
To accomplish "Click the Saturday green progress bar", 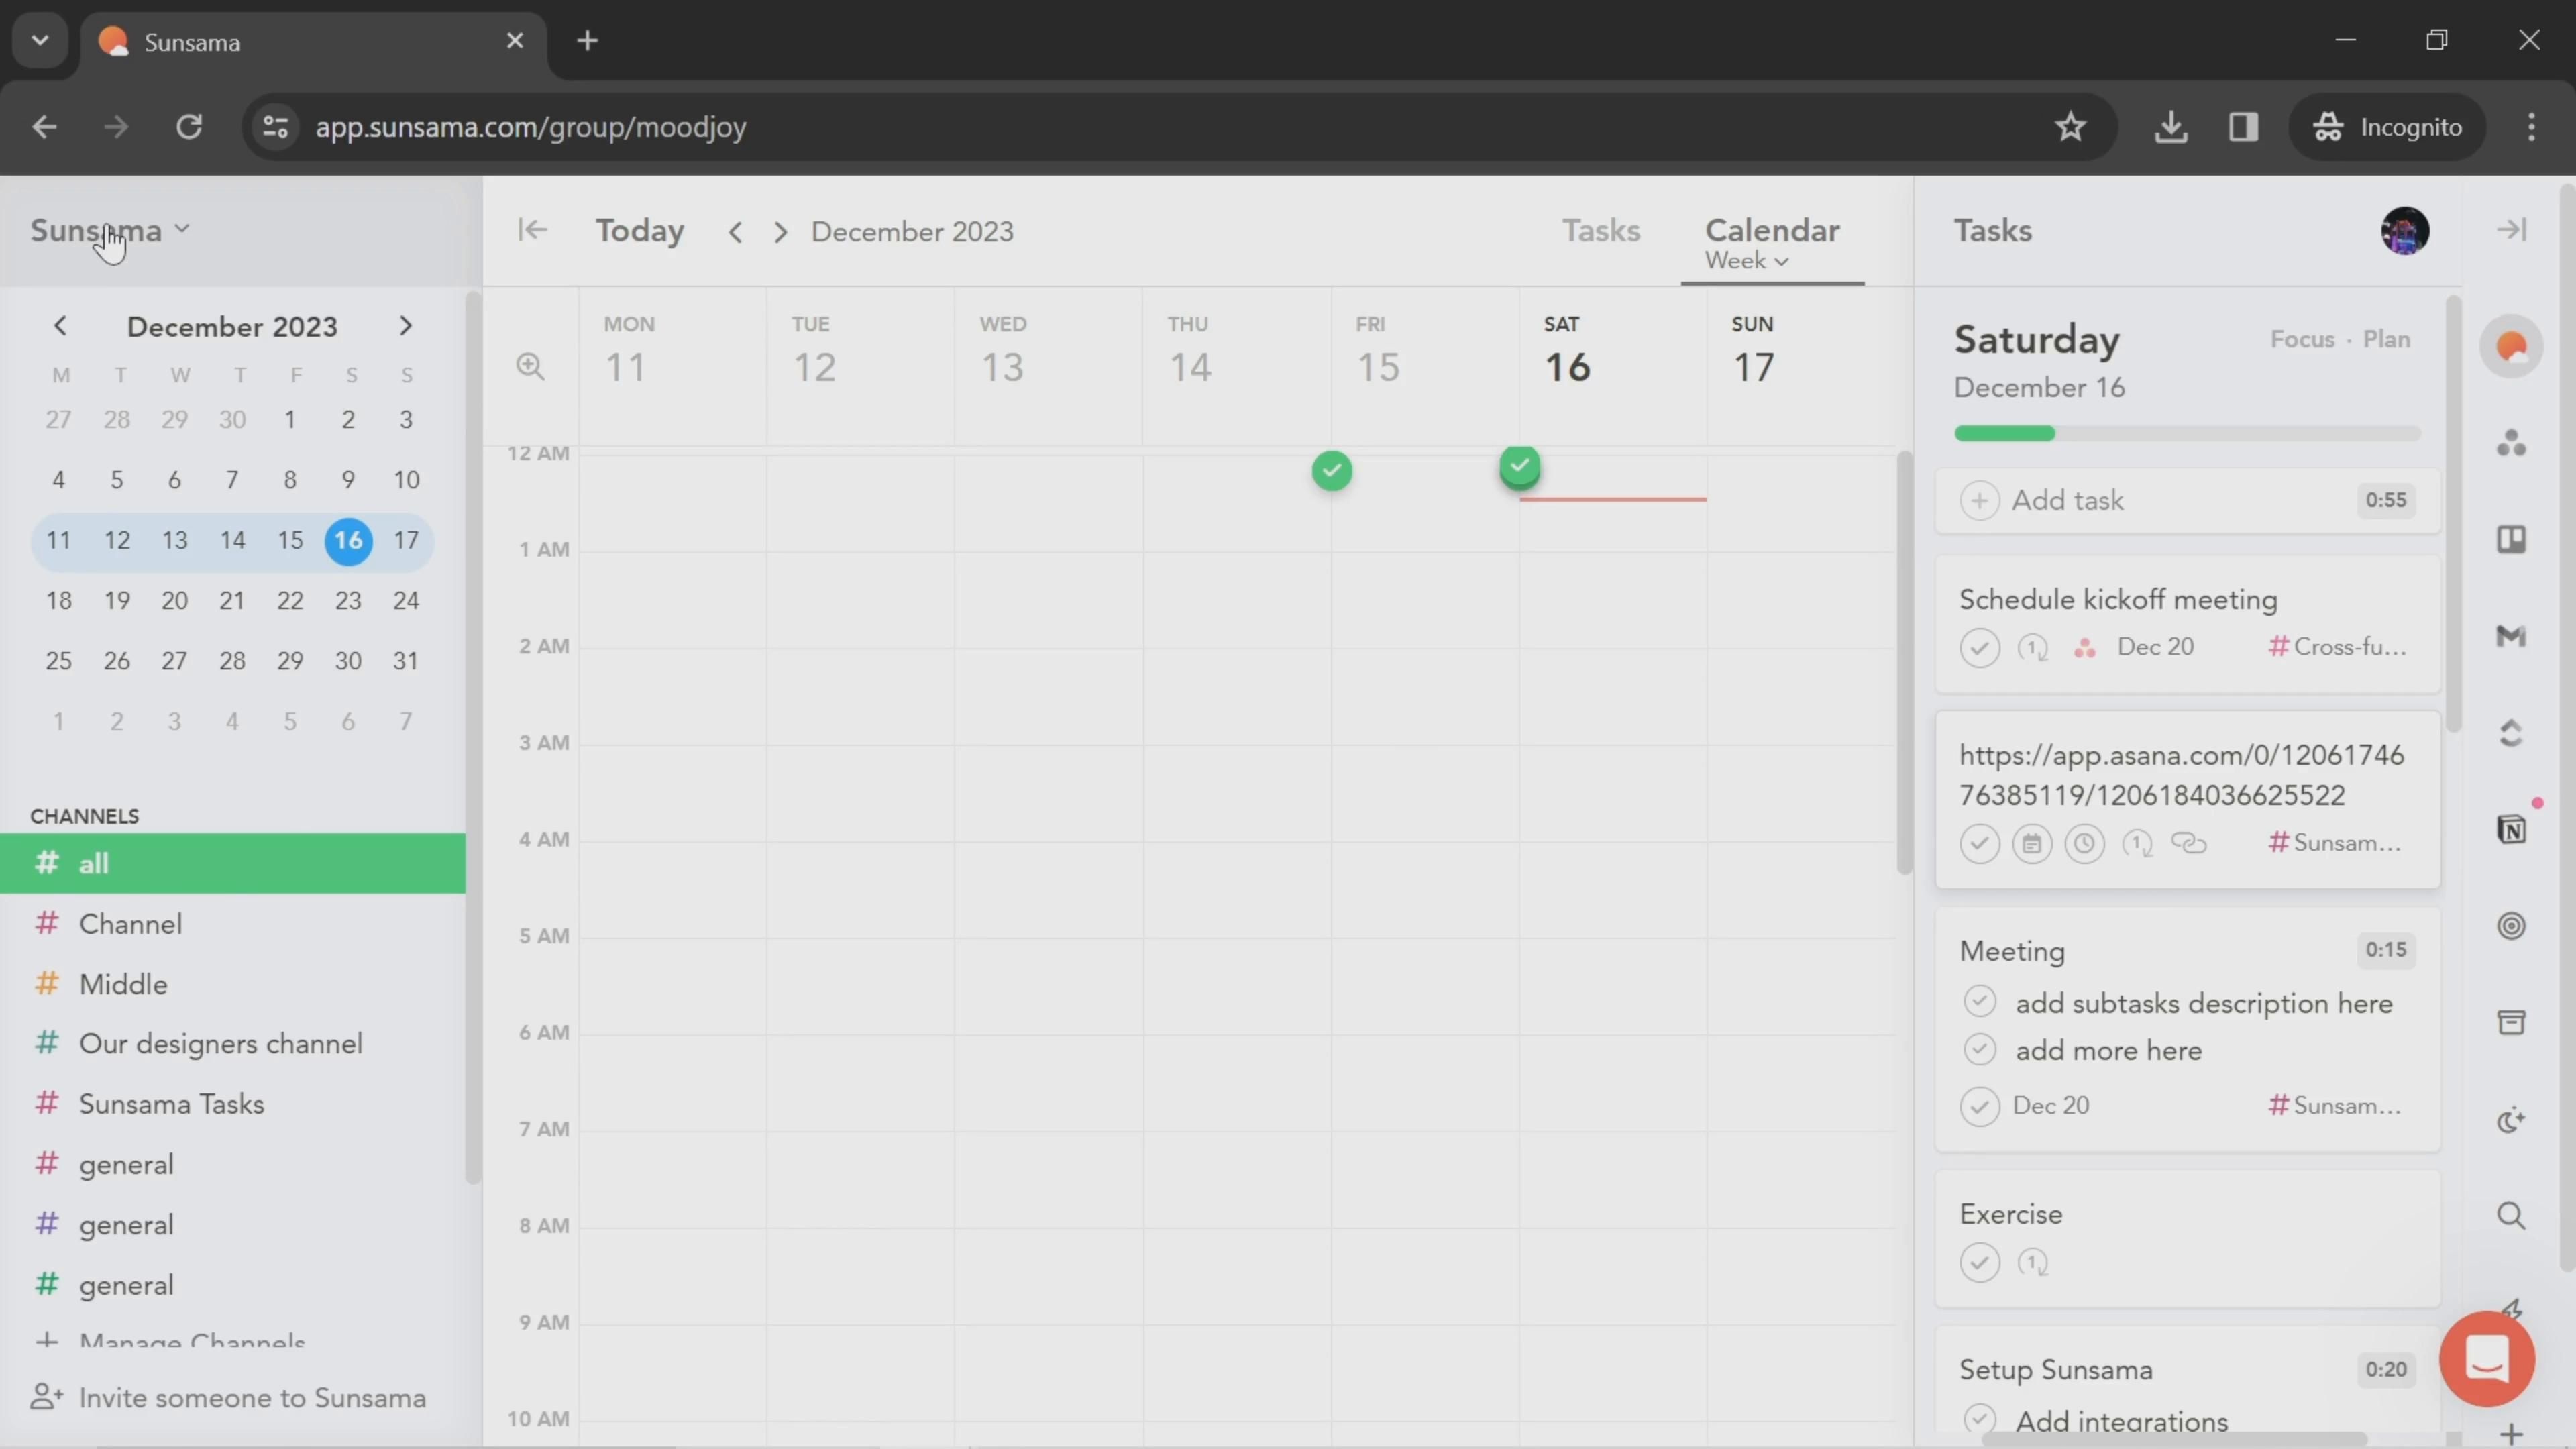I will pyautogui.click(x=2005, y=433).
